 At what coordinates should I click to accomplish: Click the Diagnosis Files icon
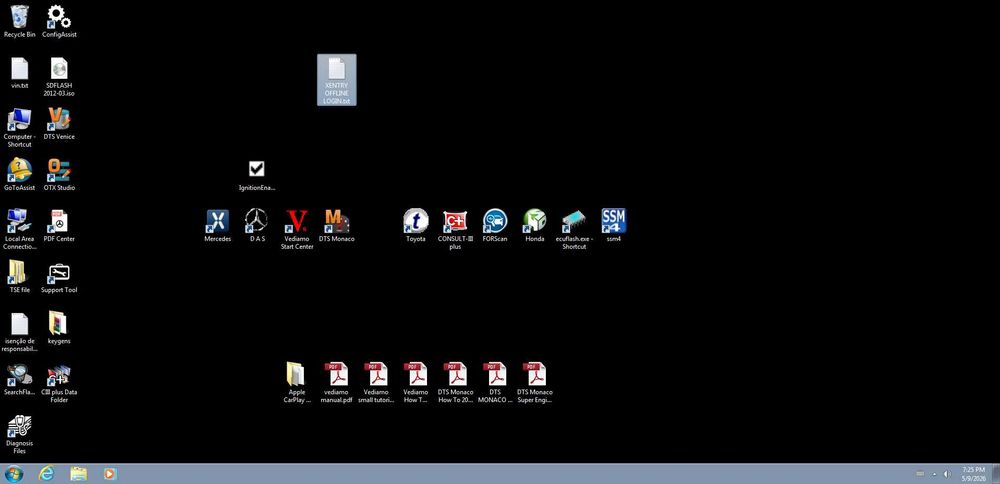[x=20, y=426]
